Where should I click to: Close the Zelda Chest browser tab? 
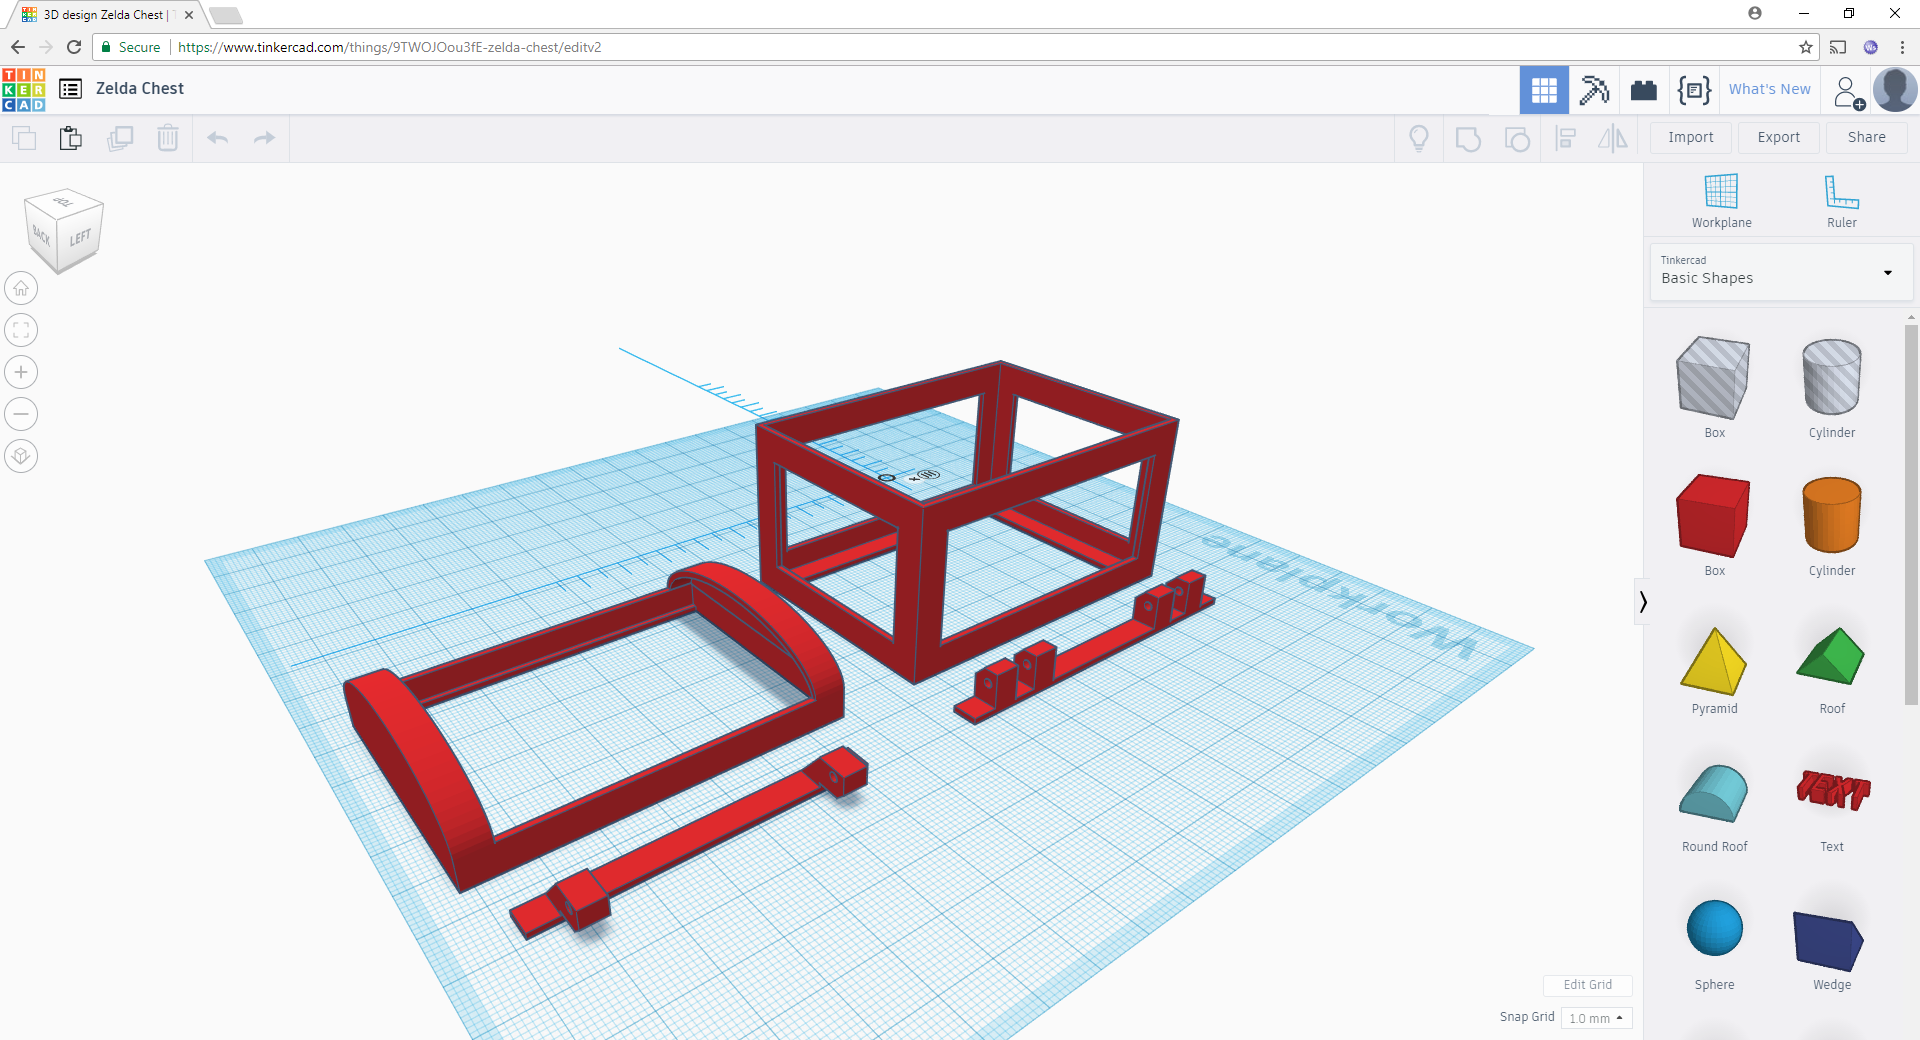[x=189, y=15]
